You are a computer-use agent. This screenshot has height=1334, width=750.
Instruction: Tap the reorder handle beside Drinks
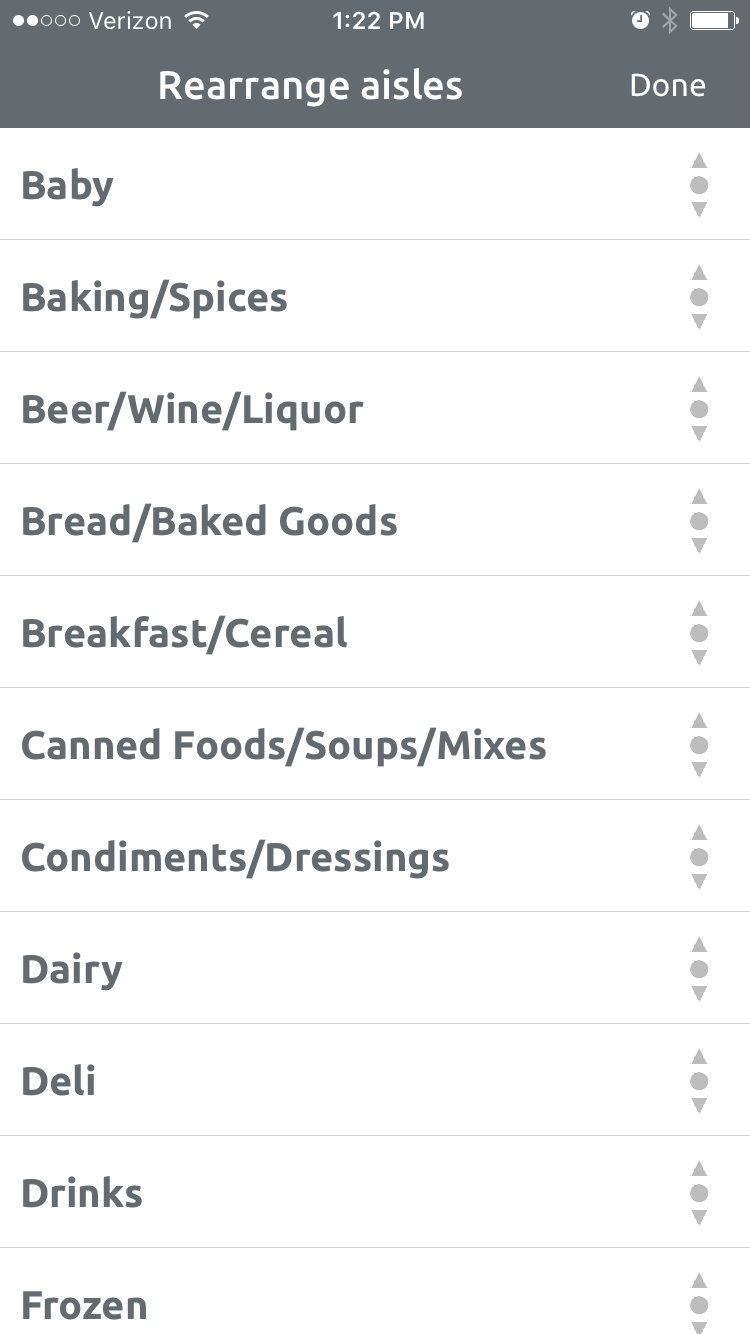pyautogui.click(x=699, y=1193)
